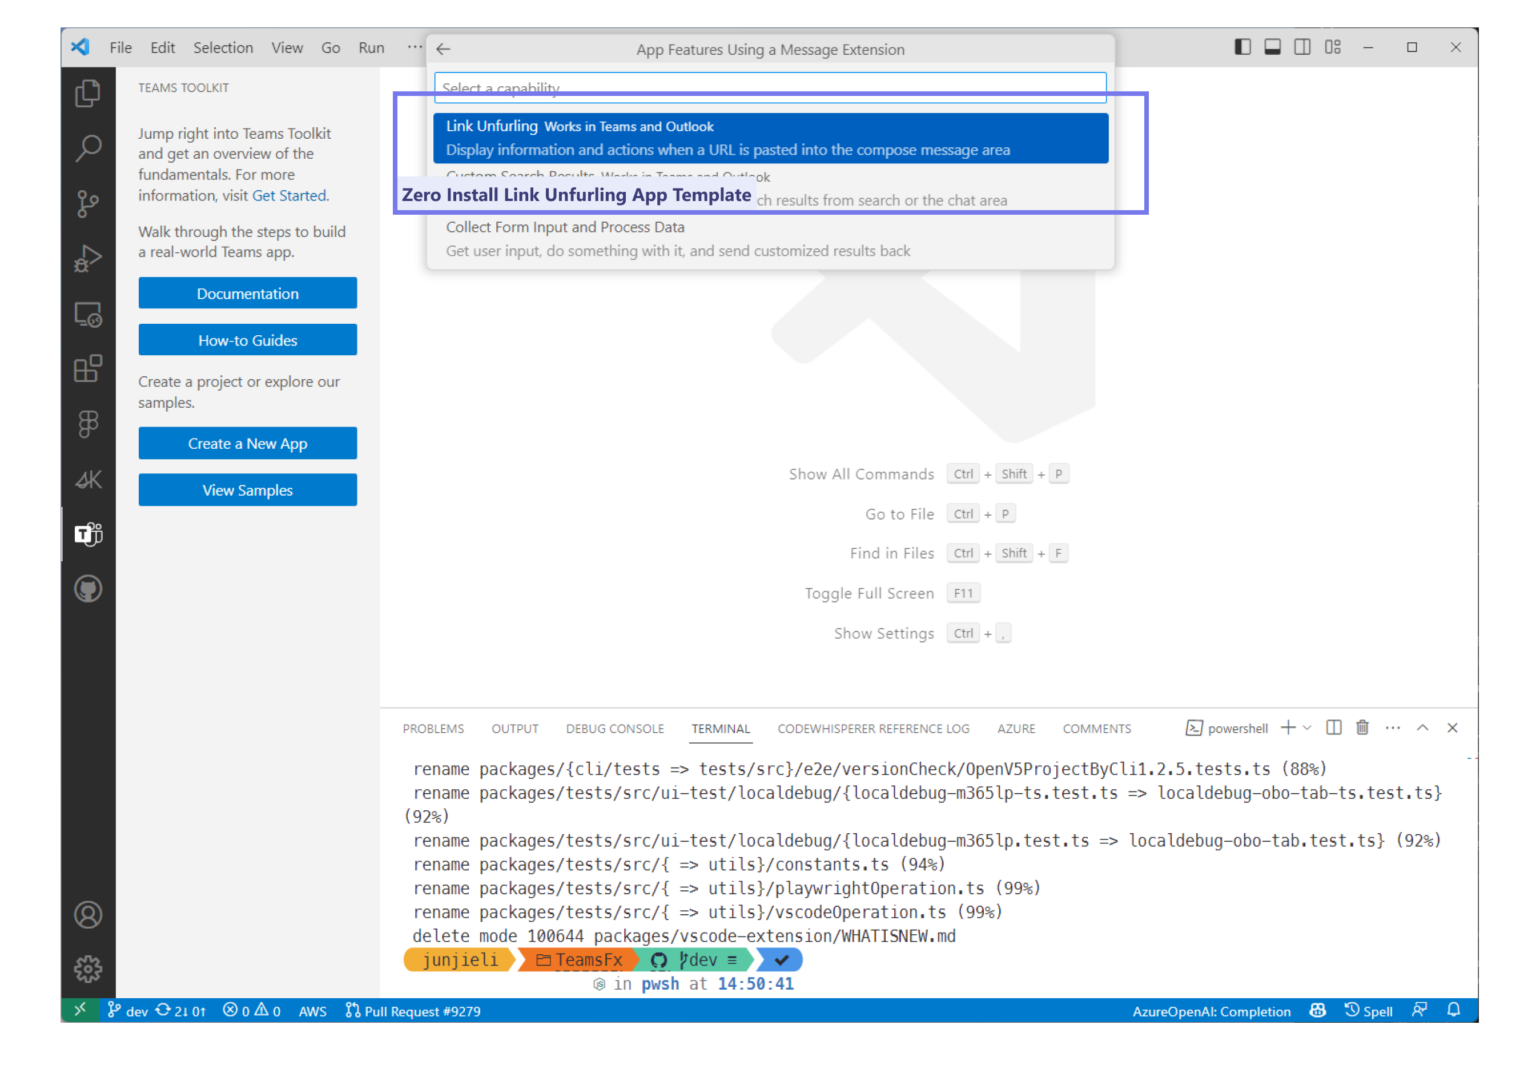Open the Source Control view
Screen dimensions: 1536x1065
[x=88, y=203]
